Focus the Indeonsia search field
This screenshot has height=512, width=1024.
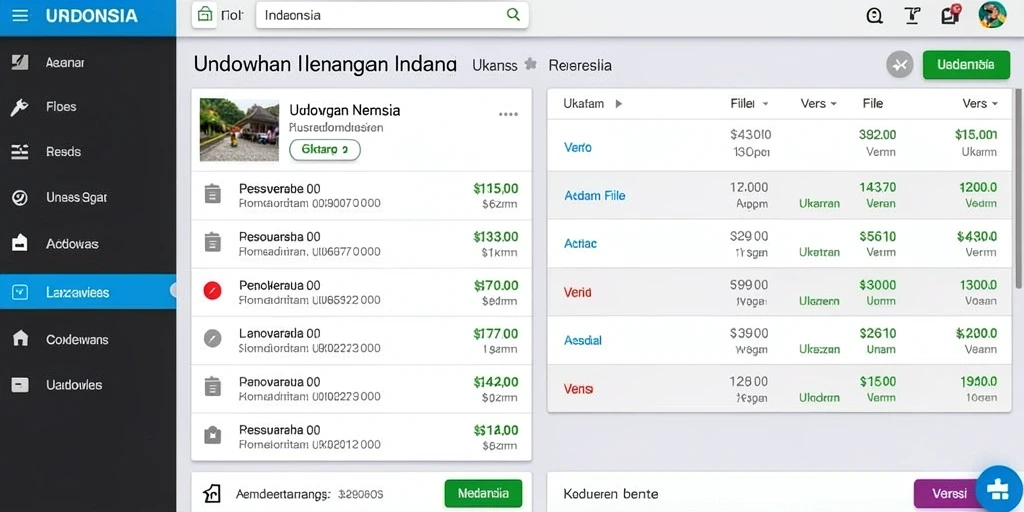click(392, 15)
